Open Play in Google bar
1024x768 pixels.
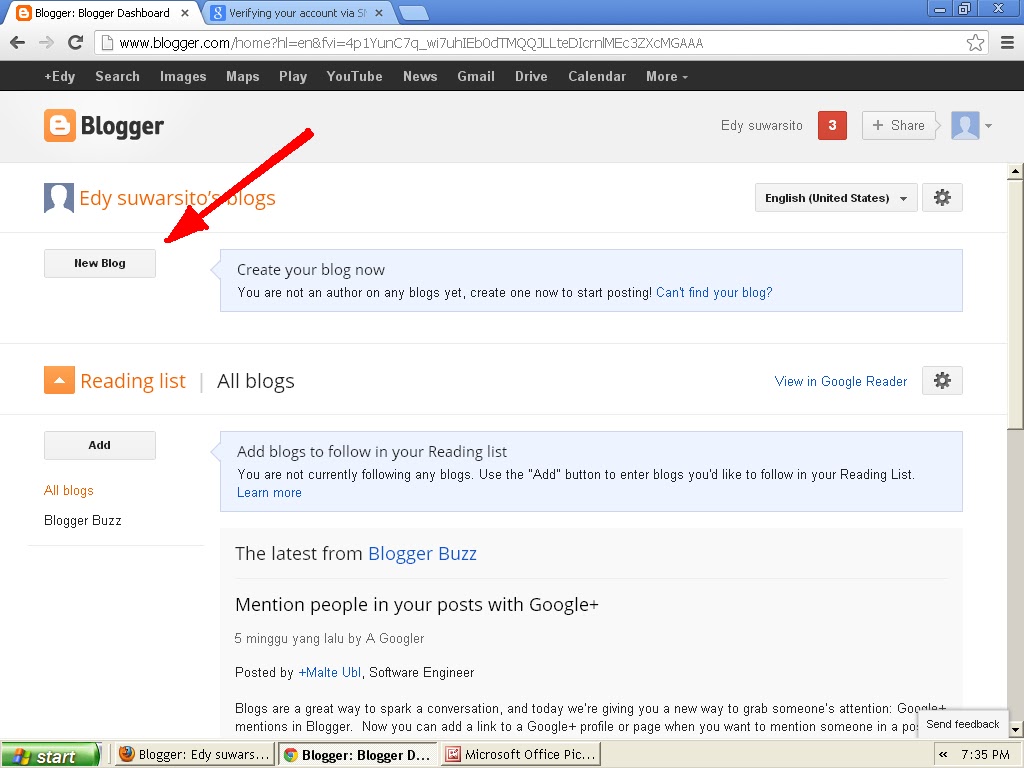point(293,76)
